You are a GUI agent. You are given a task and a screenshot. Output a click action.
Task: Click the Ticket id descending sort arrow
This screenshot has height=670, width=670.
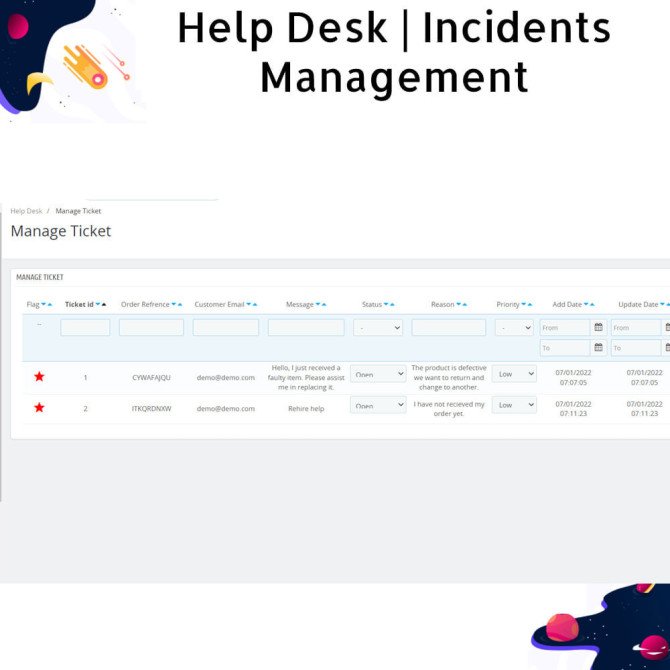98,304
